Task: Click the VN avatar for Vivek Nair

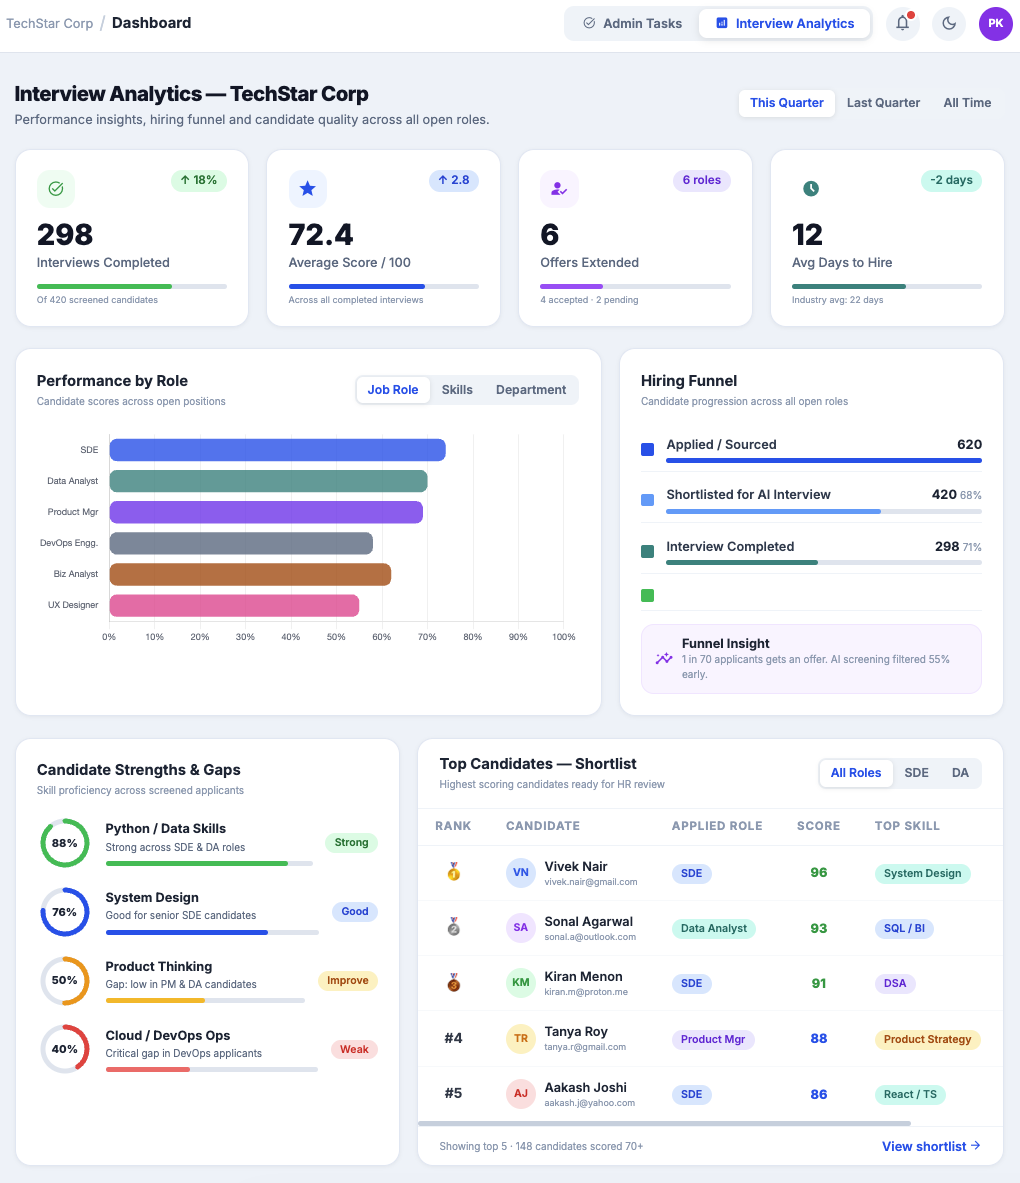Action: (521, 872)
